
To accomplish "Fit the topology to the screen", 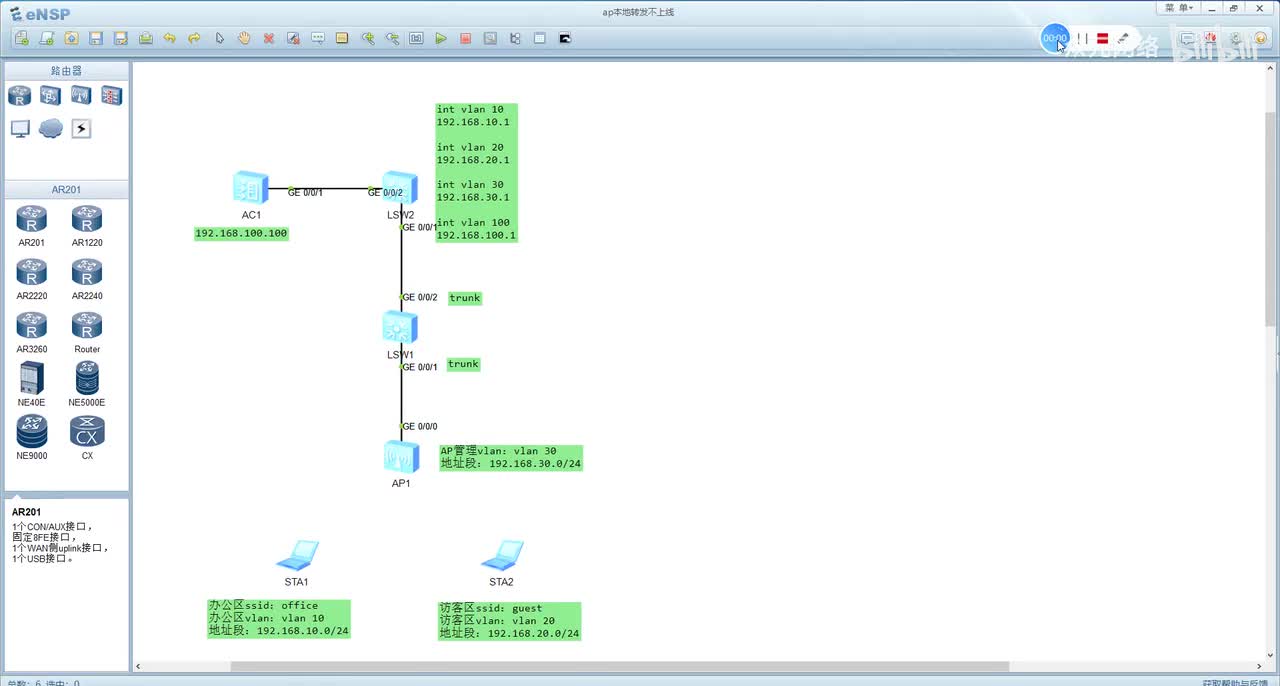I will click(416, 38).
